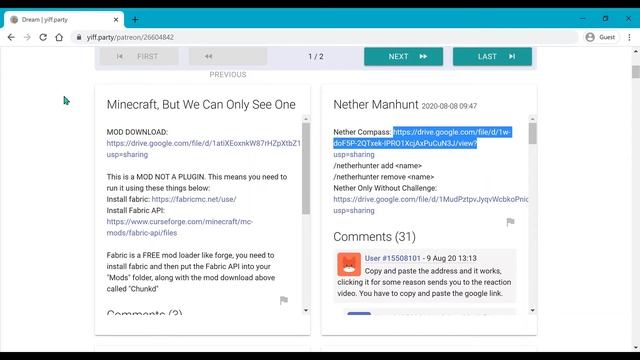Viewport: 640px width, 360px height.
Task: Open User #15508101 profile link
Action: [392, 258]
